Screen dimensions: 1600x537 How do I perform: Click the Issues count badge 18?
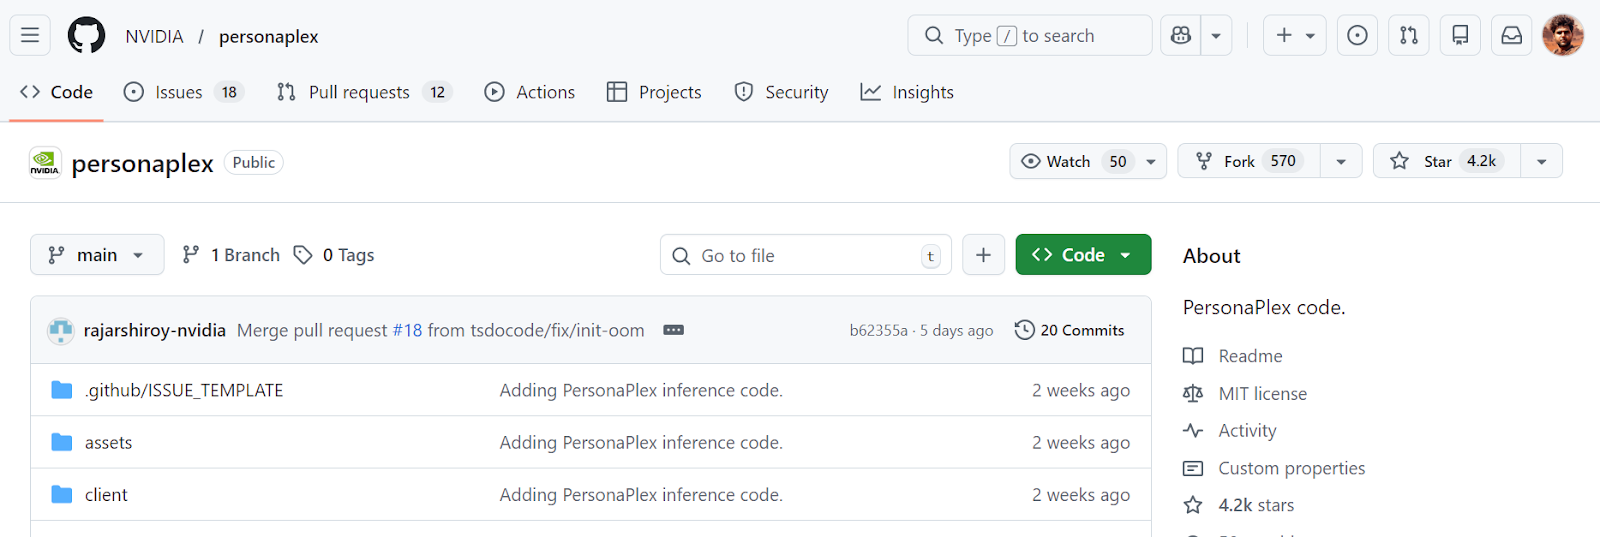coord(229,92)
